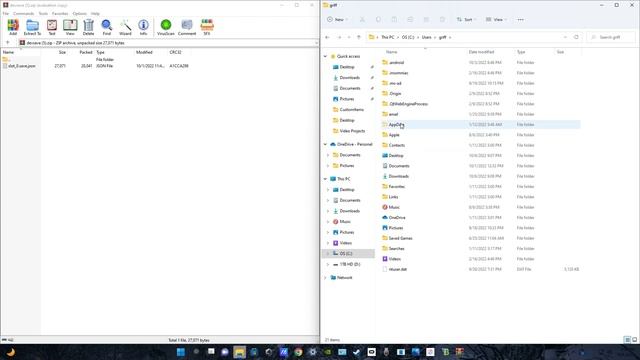
Task: Open previous locations dropdown in Explorer address bar
Action: [x=565, y=37]
